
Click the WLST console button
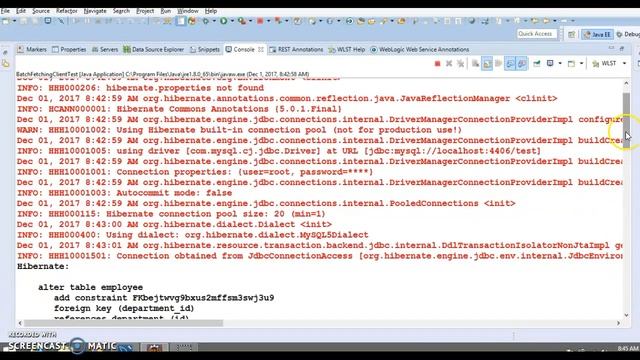604,64
